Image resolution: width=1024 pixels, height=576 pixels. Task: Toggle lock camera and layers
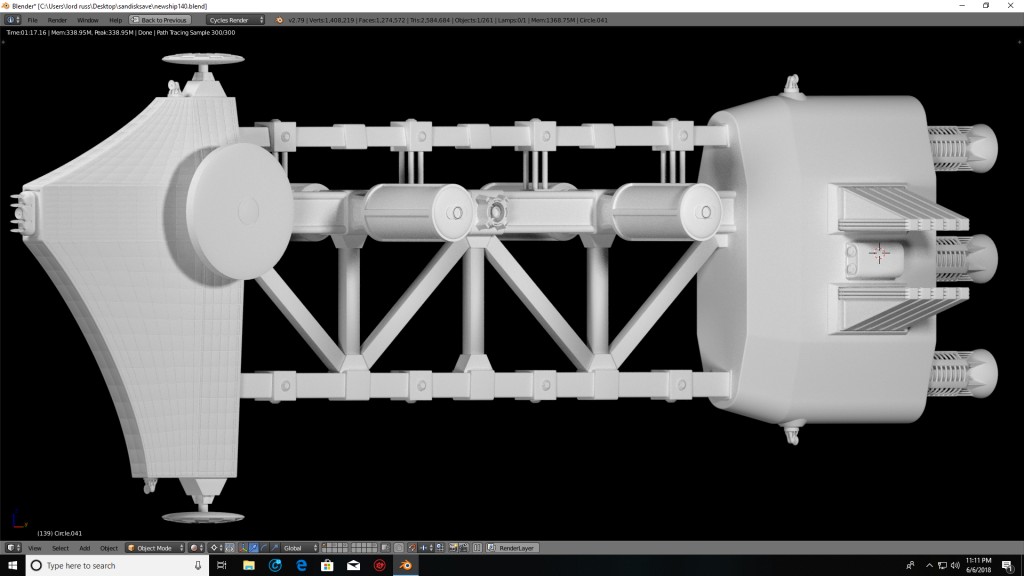[399, 548]
